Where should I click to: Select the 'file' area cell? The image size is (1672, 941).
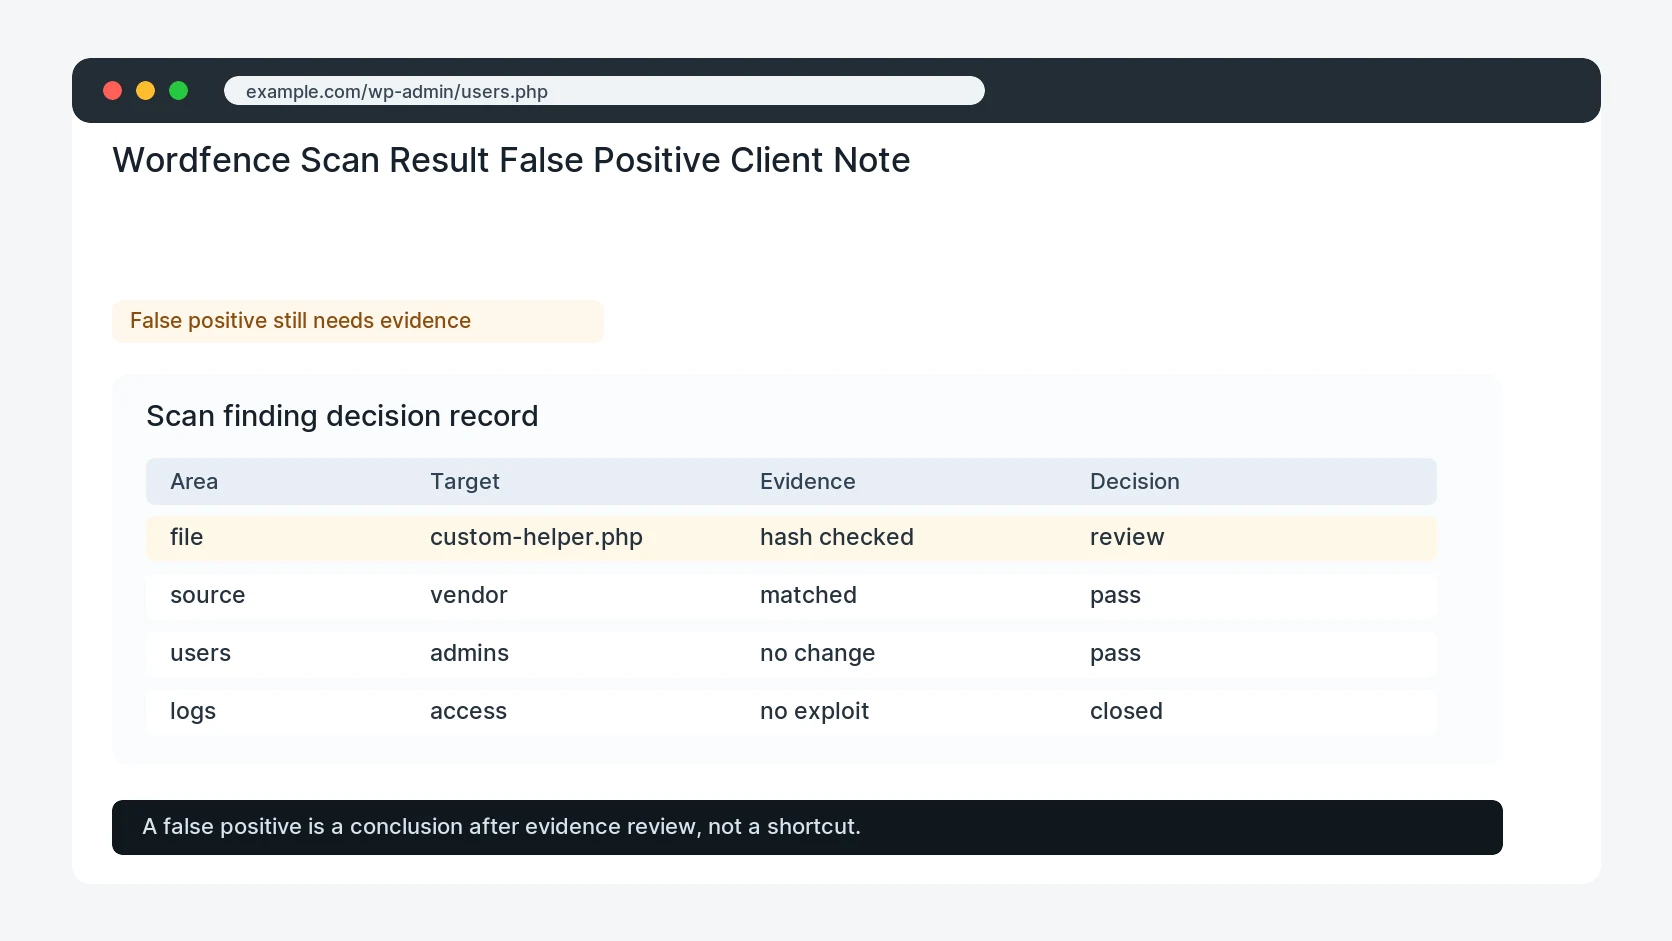point(187,537)
